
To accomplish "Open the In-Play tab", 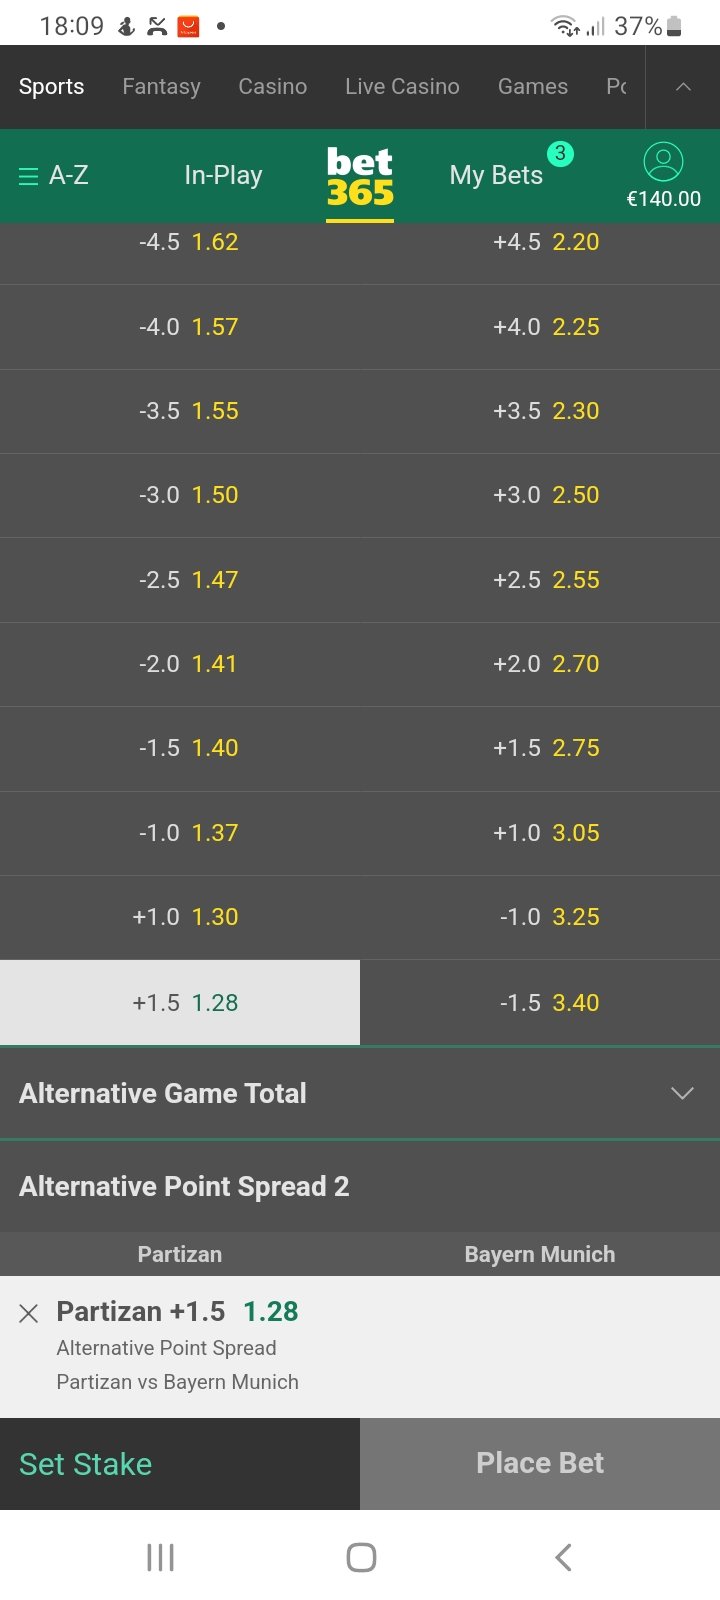I will pyautogui.click(x=223, y=176).
